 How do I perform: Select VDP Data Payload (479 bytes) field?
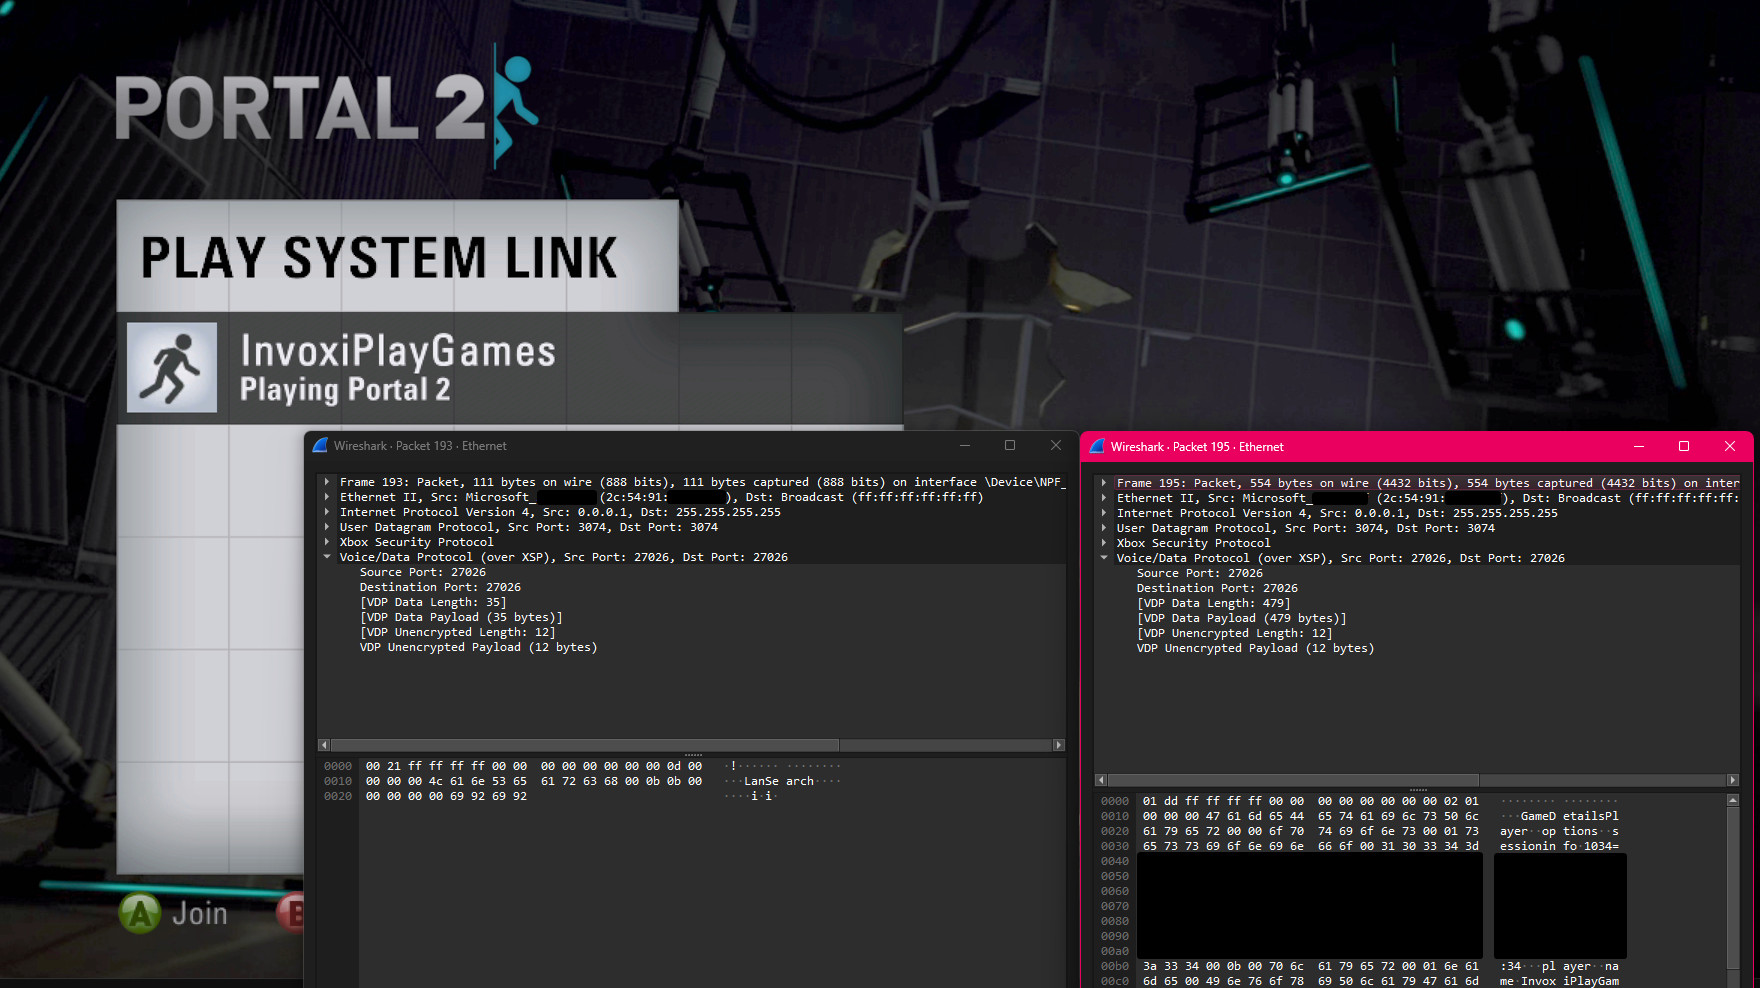1241,619
